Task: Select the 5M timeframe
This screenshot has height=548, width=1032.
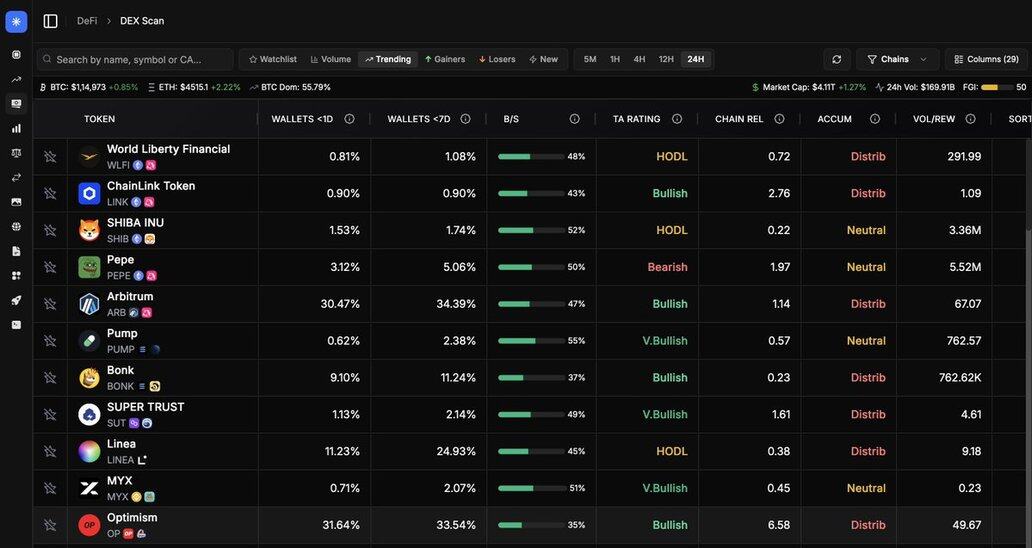Action: pos(590,59)
